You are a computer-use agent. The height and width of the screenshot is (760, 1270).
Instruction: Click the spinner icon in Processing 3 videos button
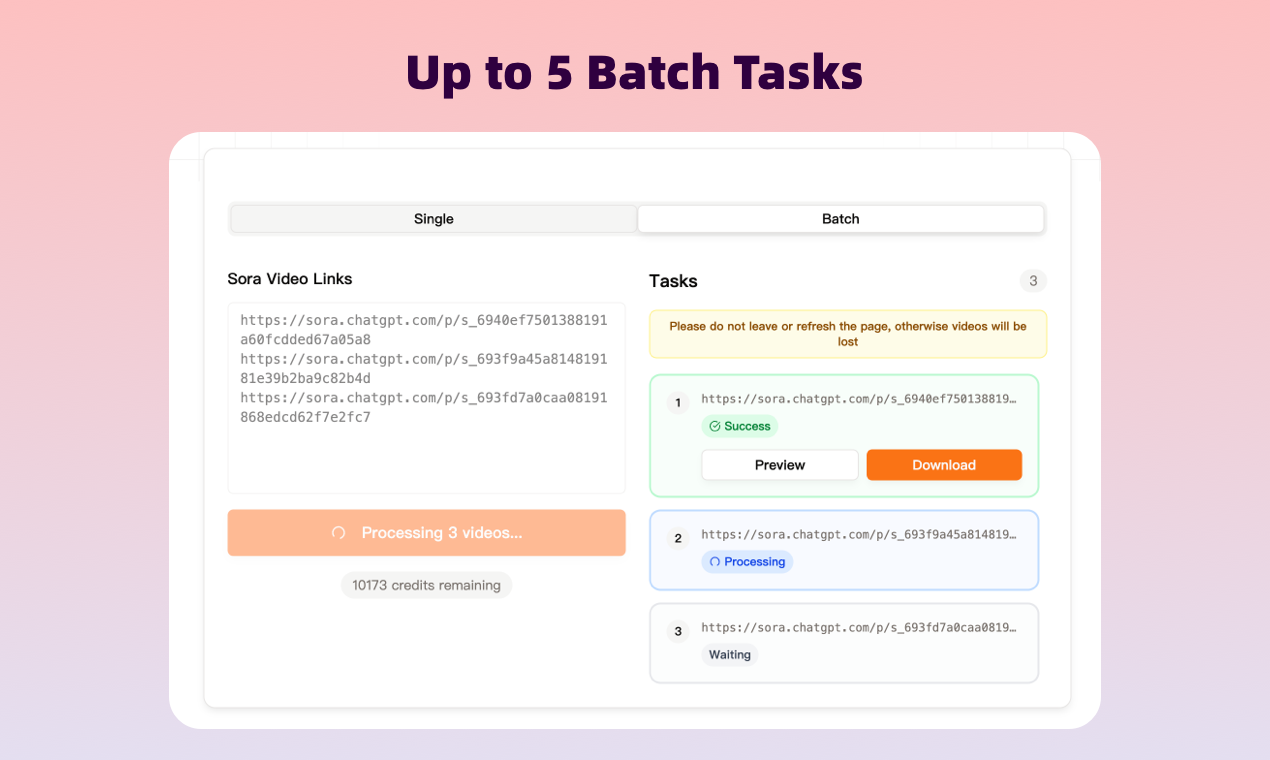point(339,533)
